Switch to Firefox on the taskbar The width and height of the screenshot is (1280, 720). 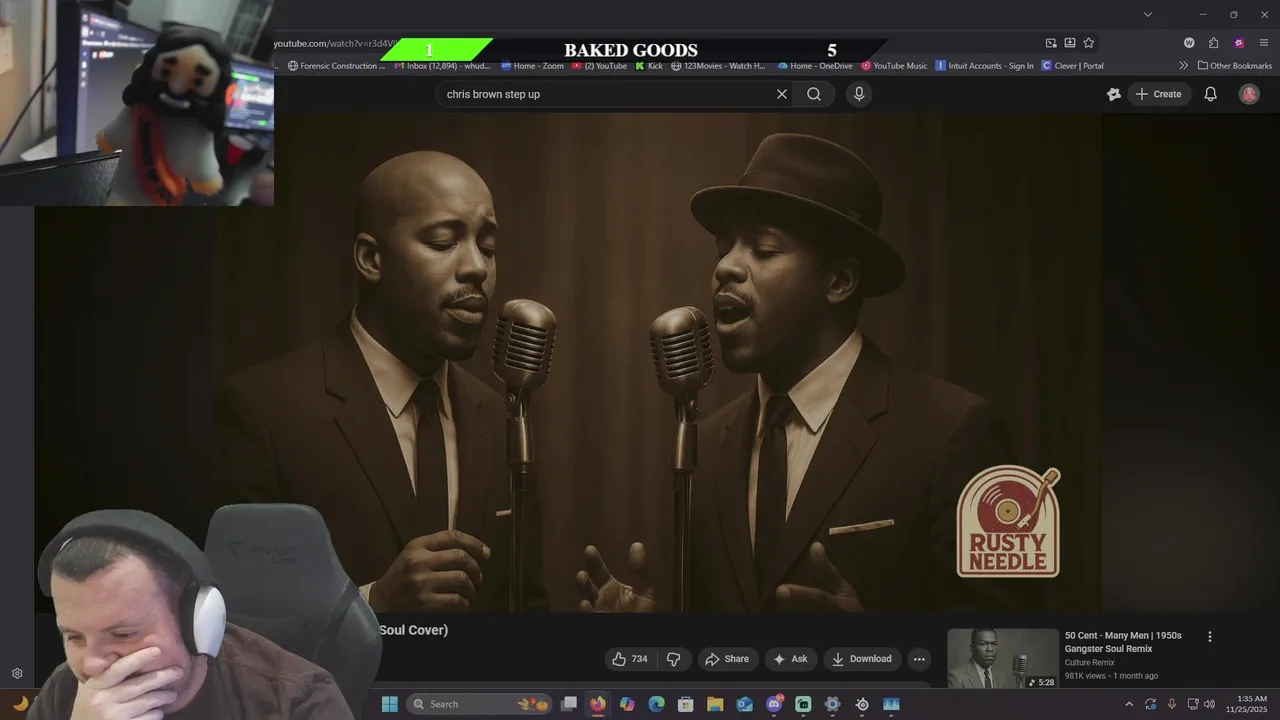click(x=598, y=704)
